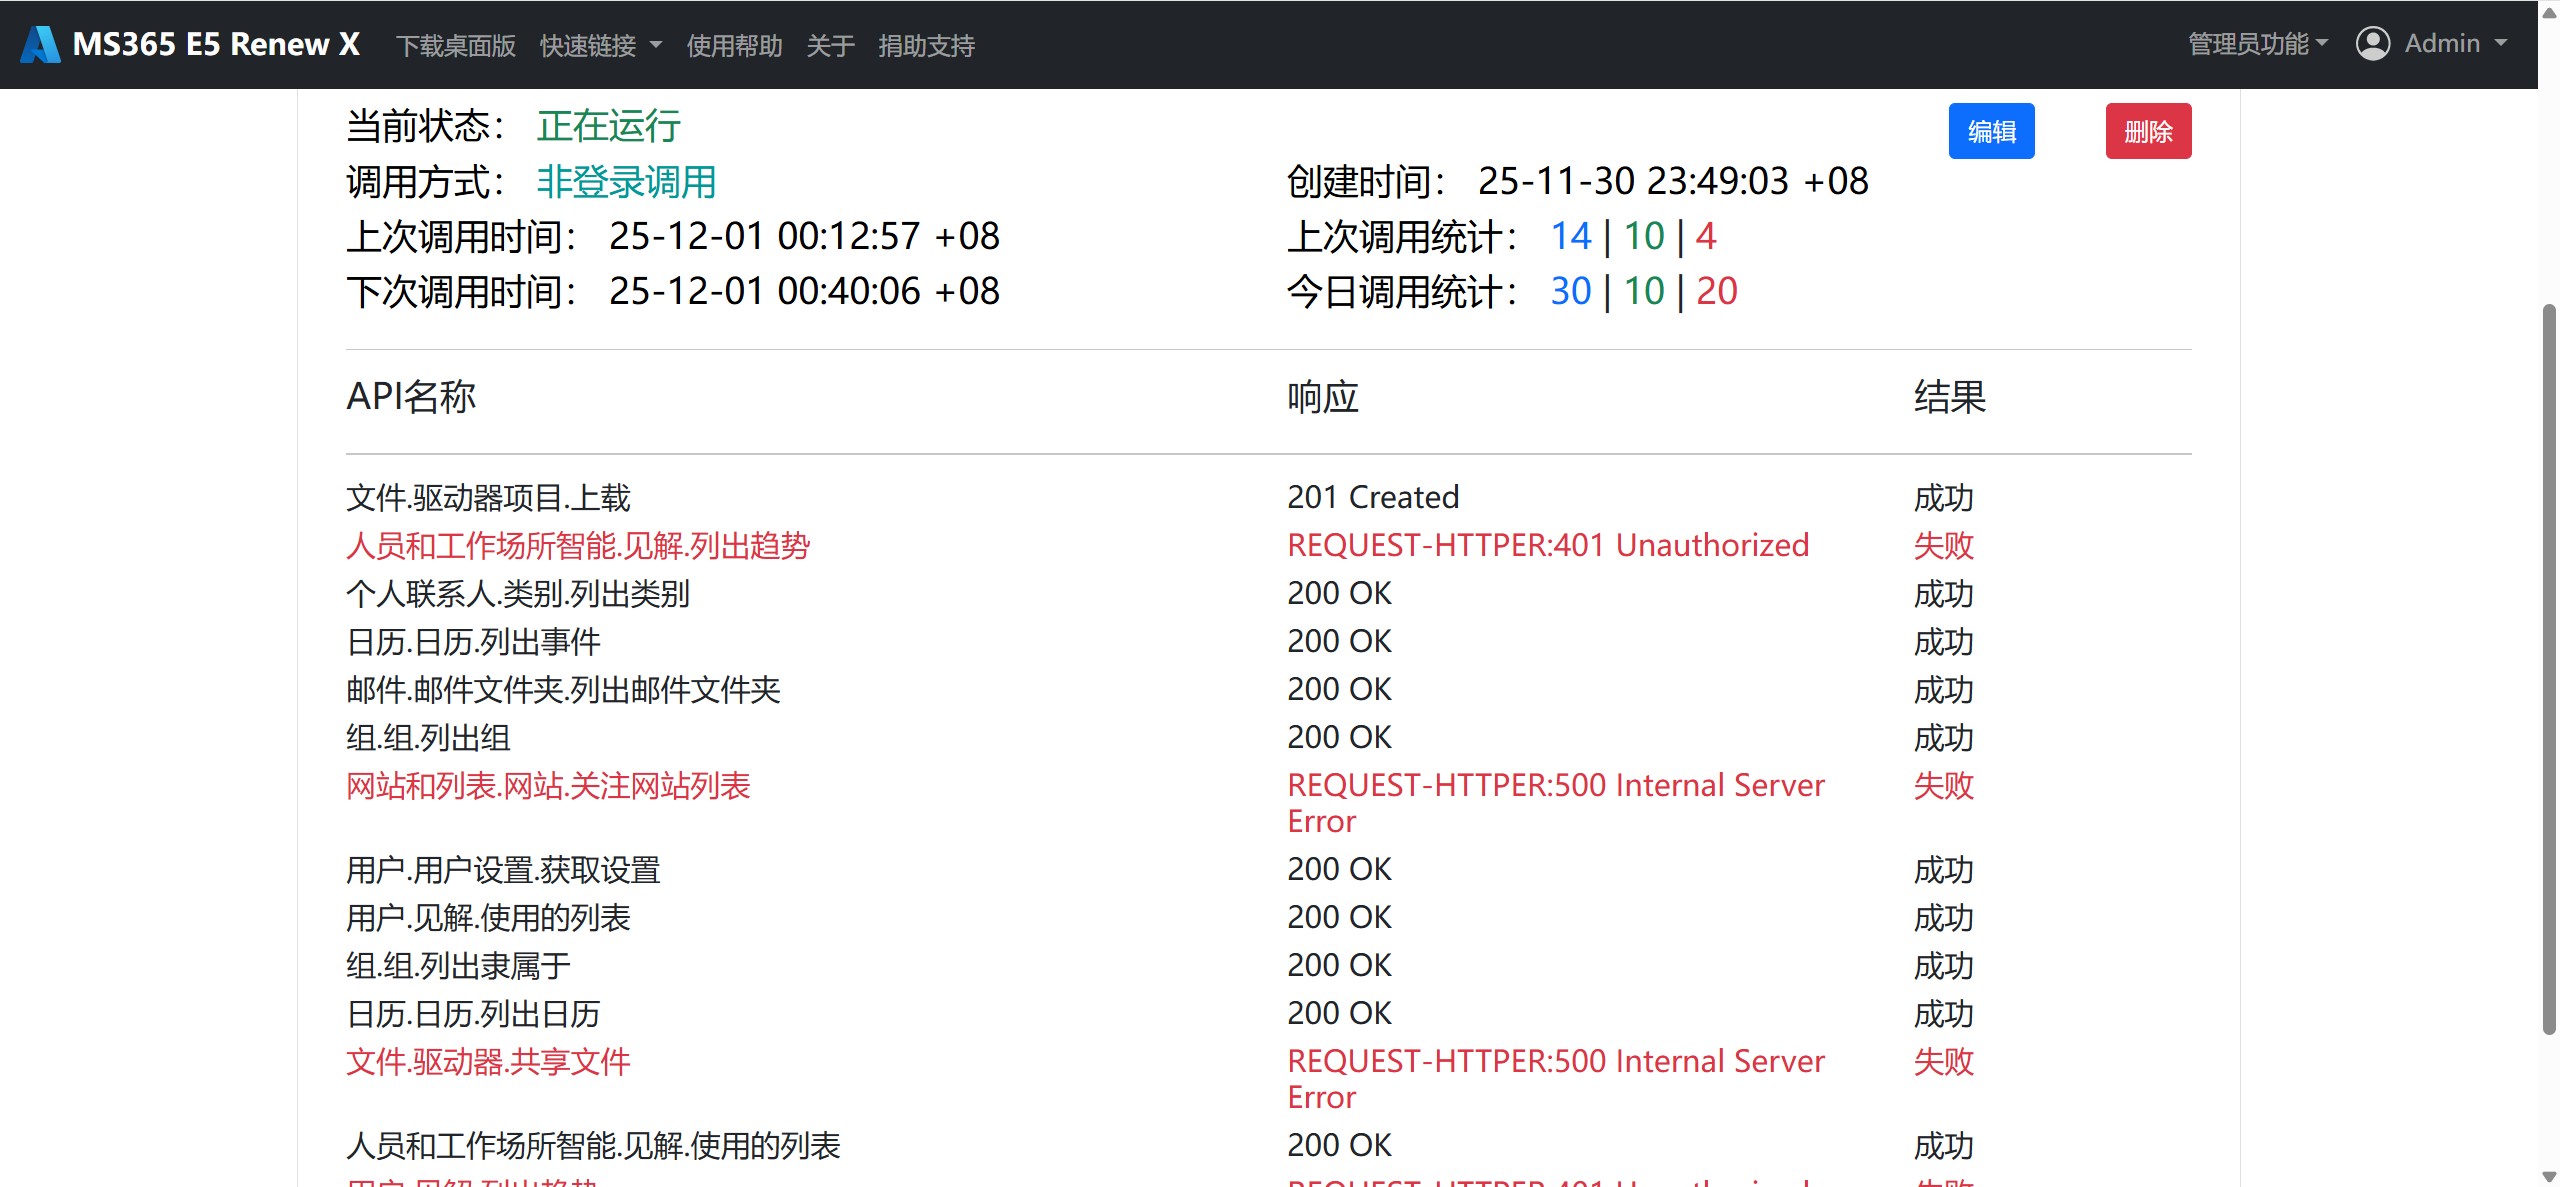Click the 500 Internal Server Error for 文件.驱动器.共享文件
The height and width of the screenshot is (1187, 2560).
click(x=1556, y=1079)
